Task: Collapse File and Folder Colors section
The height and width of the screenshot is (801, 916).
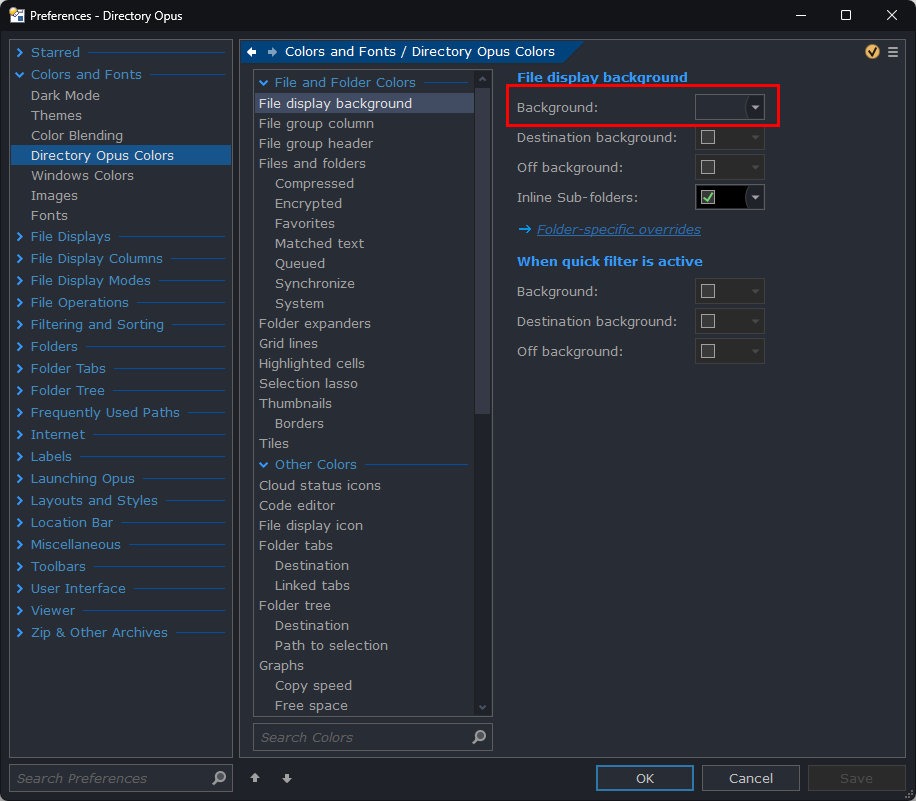Action: [x=264, y=83]
